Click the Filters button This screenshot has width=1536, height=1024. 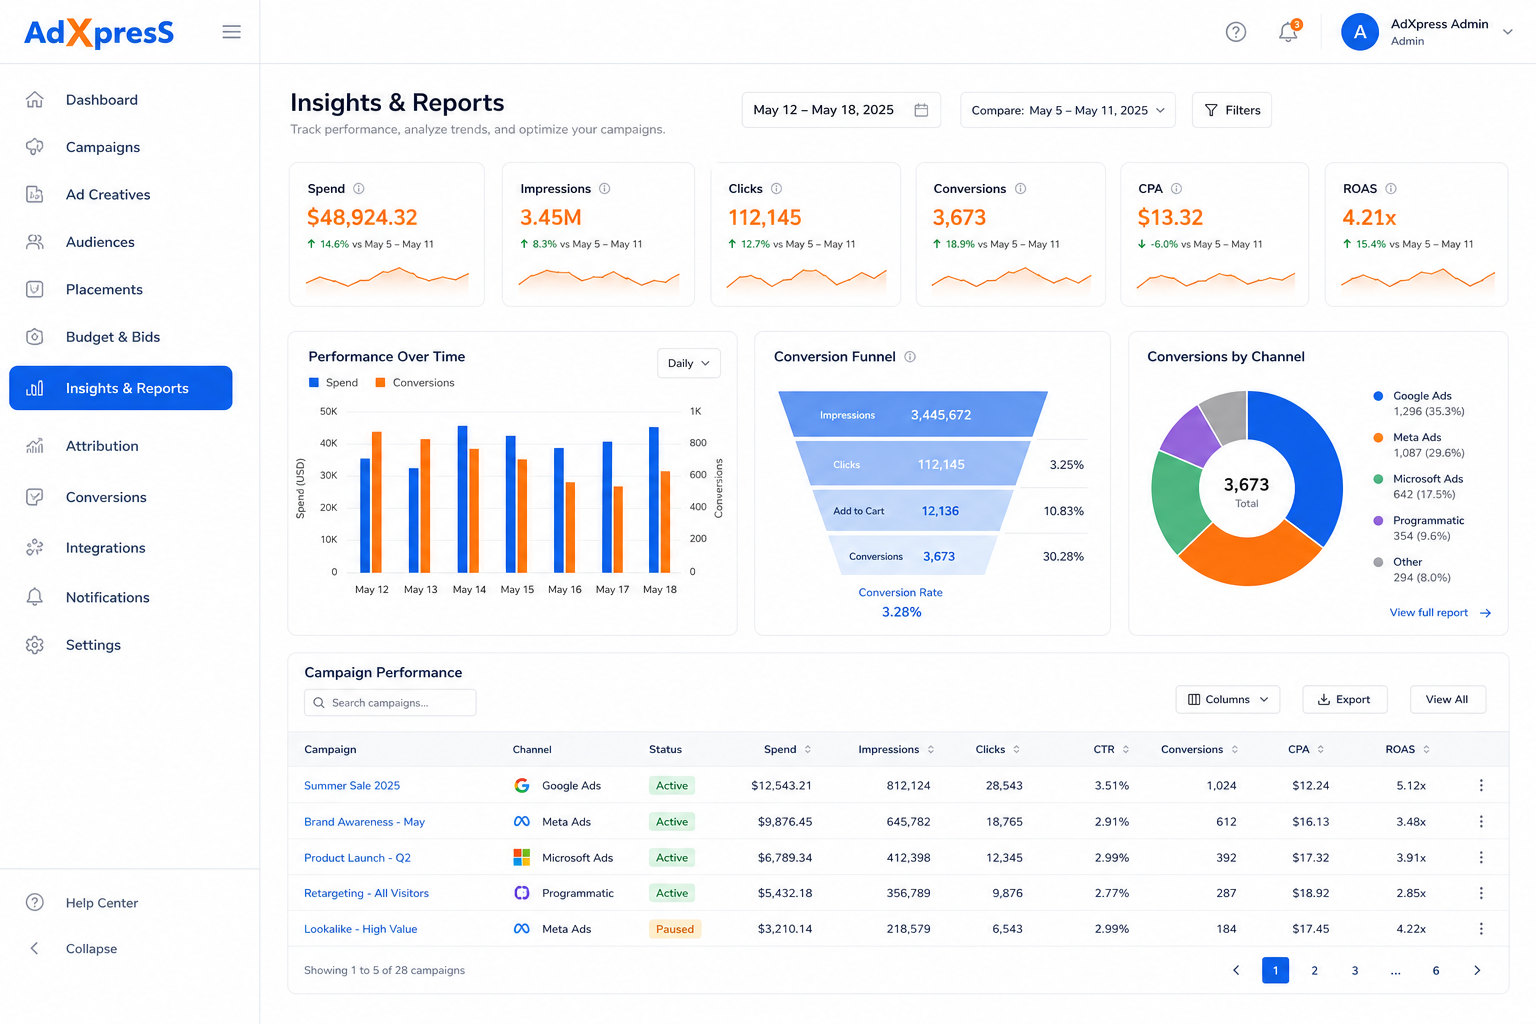[x=1232, y=110]
